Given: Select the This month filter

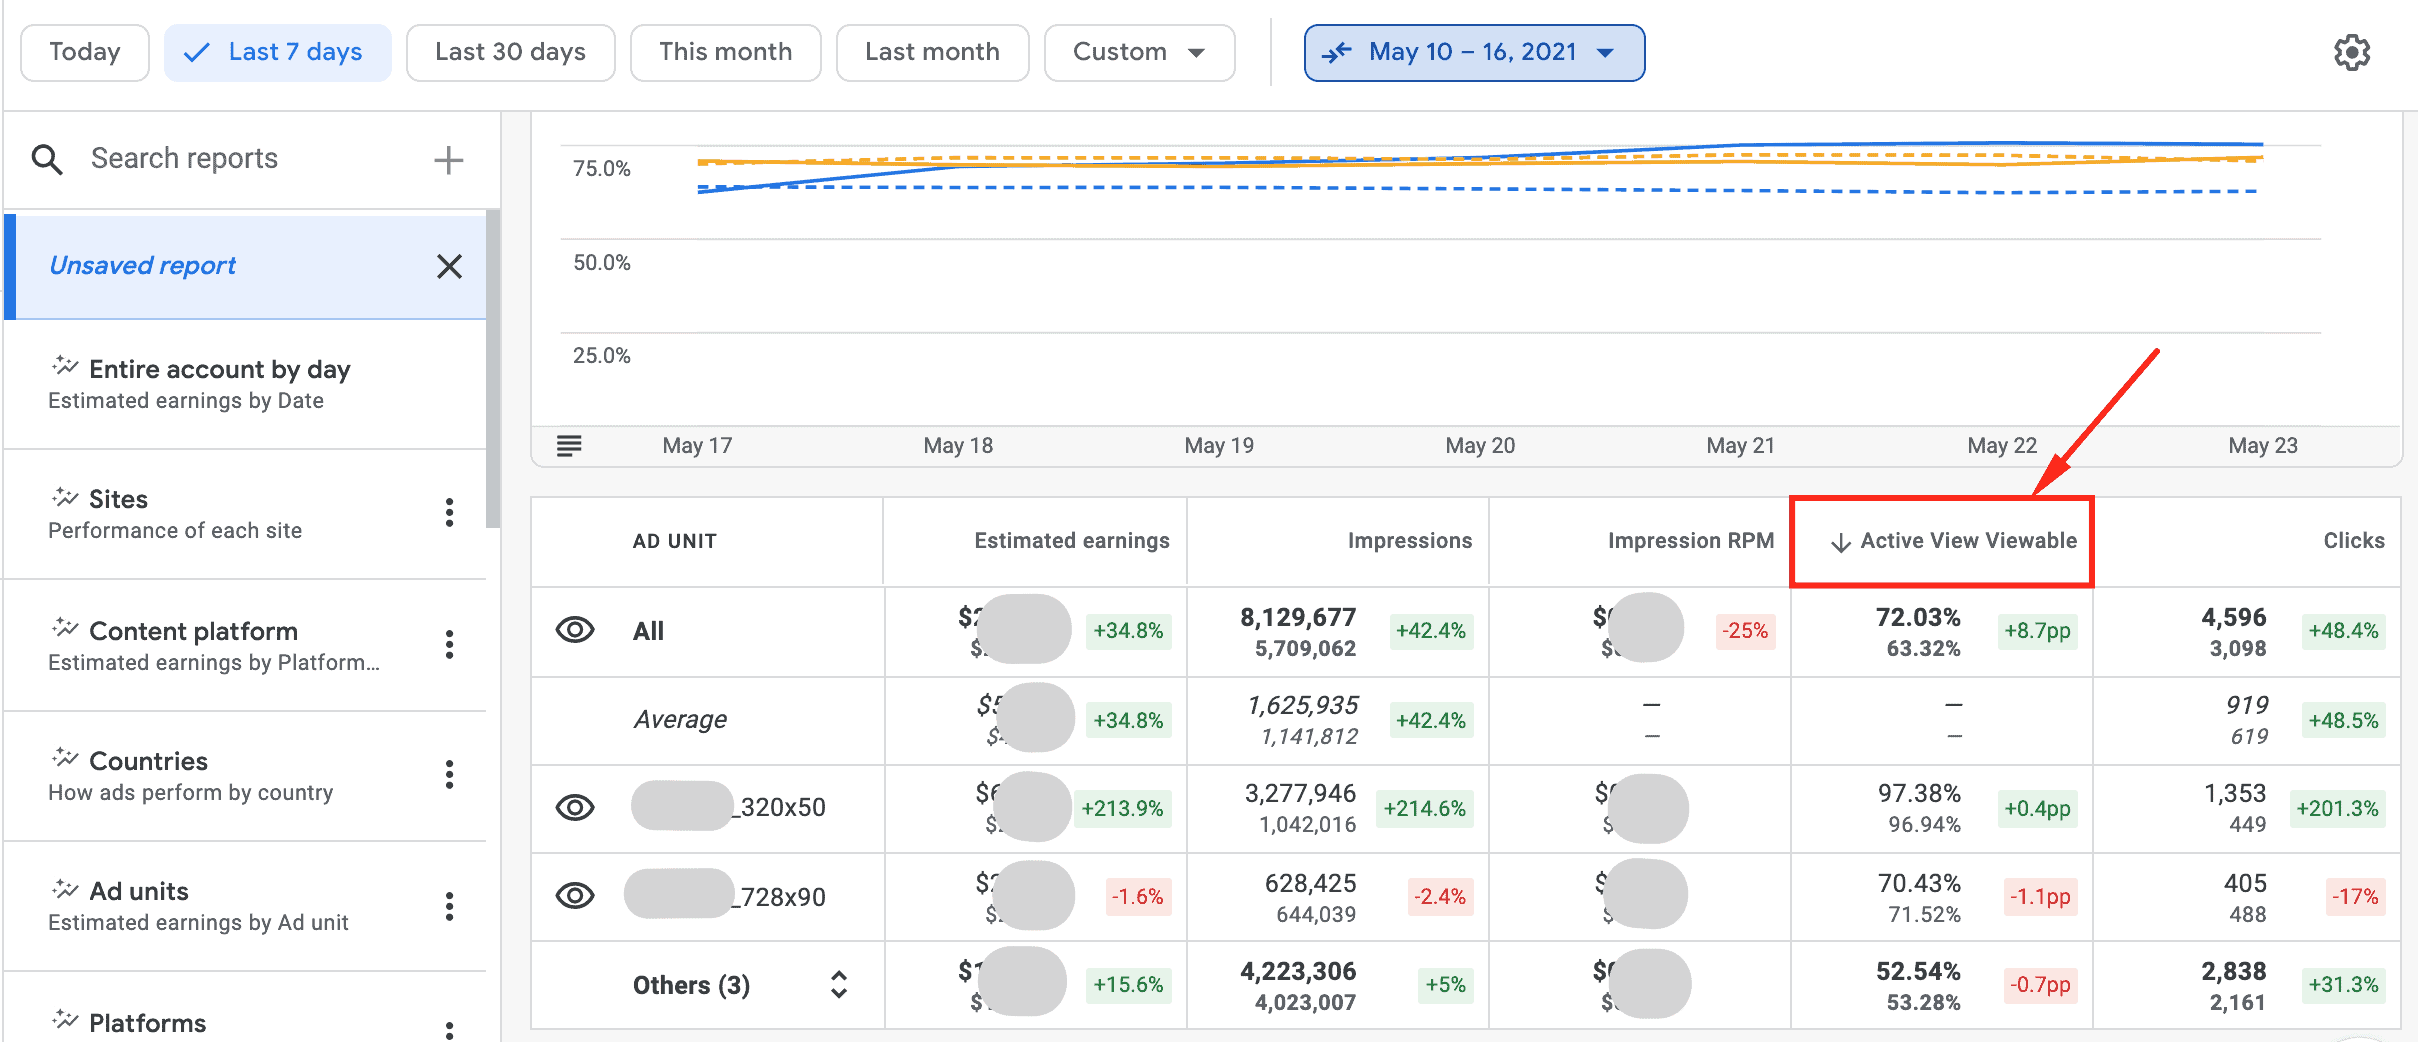Looking at the screenshot, I should (725, 52).
